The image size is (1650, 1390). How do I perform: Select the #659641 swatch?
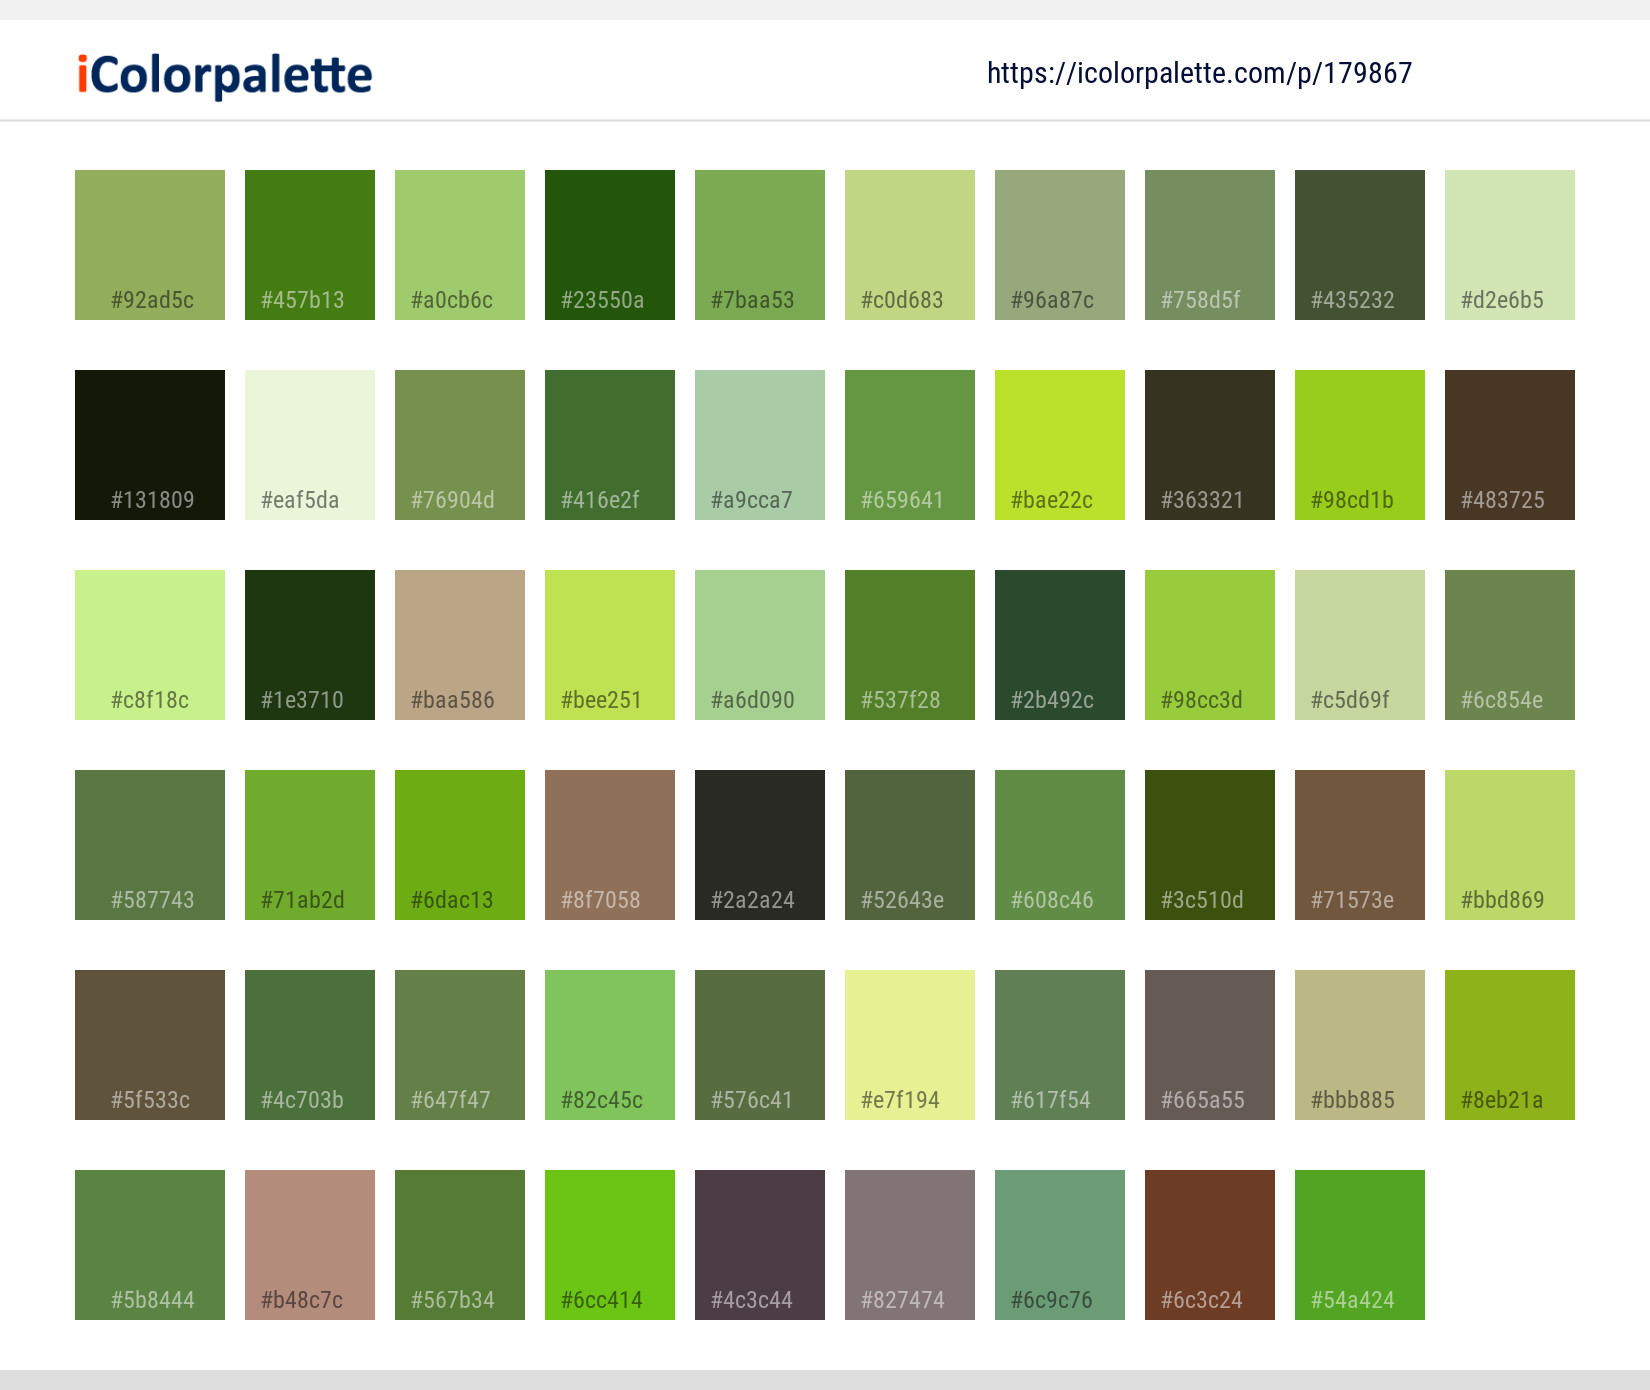tap(910, 445)
